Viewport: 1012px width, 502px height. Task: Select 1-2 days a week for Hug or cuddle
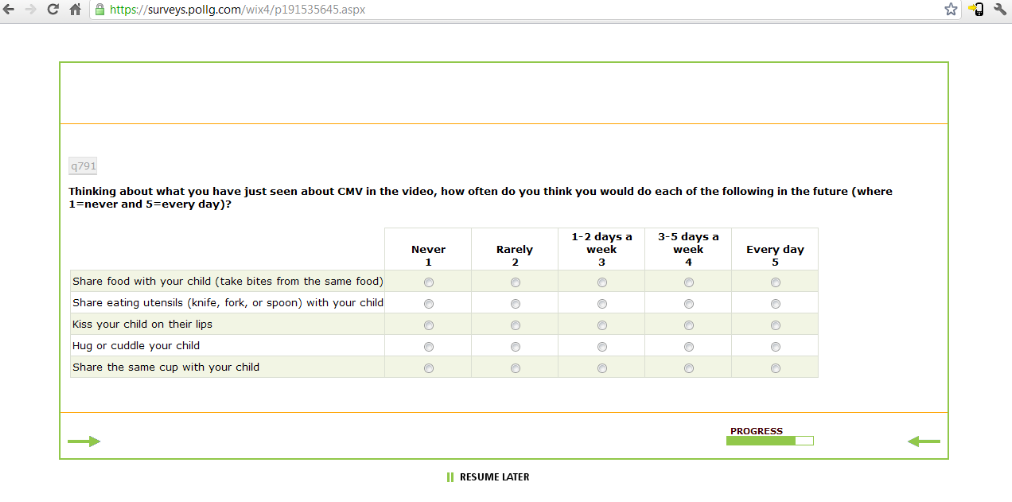tap(602, 346)
